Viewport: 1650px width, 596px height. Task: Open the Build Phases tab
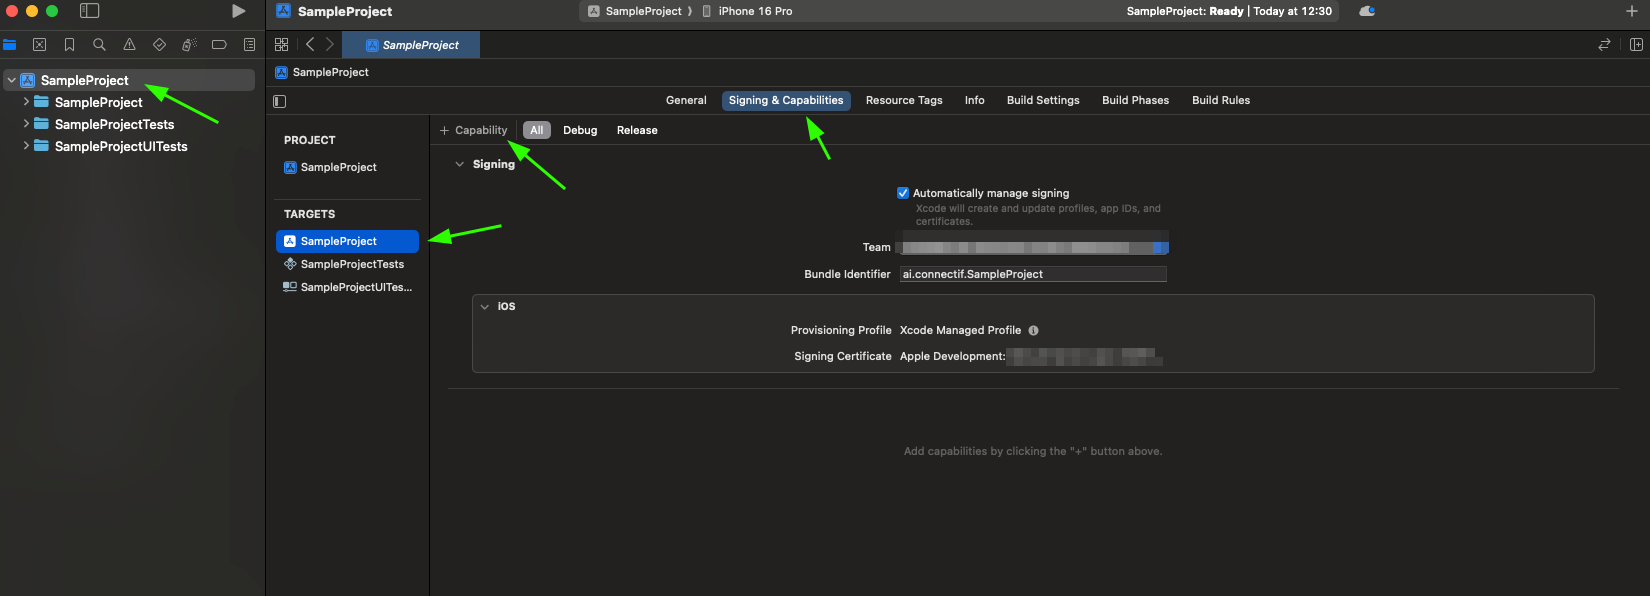coord(1135,100)
